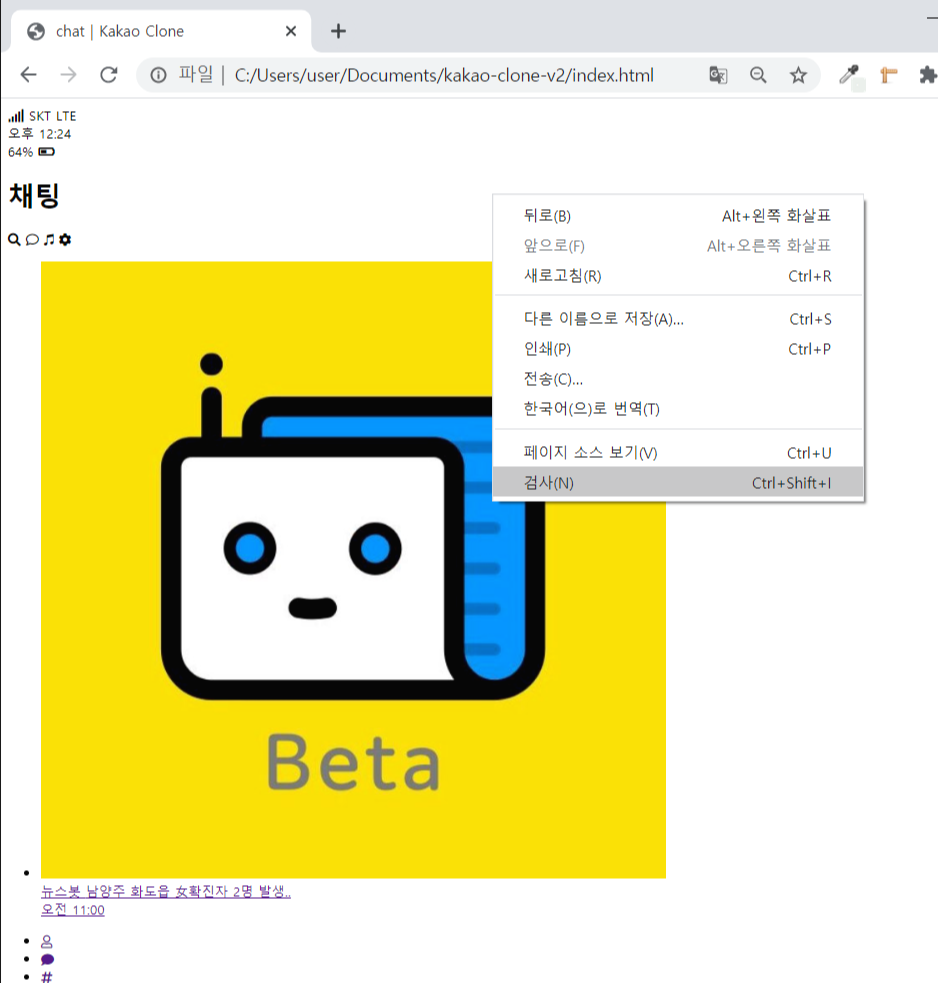Click the gear settings icon under 채팅
Screen dimensions: 938x983
(65, 239)
